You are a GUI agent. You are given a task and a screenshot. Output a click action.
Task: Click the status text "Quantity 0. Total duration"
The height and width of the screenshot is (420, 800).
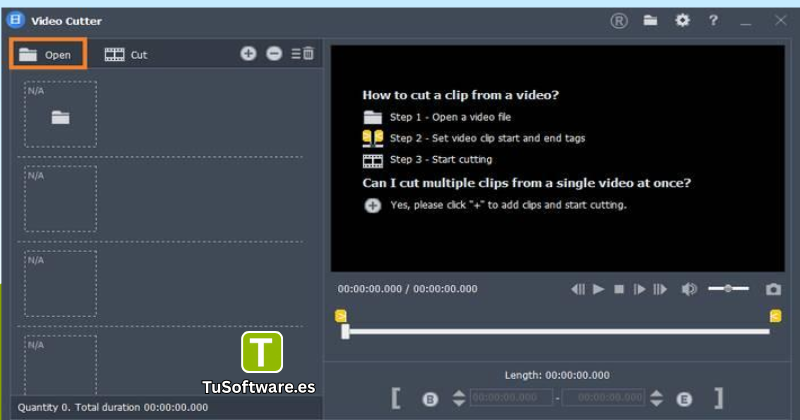pos(79,407)
